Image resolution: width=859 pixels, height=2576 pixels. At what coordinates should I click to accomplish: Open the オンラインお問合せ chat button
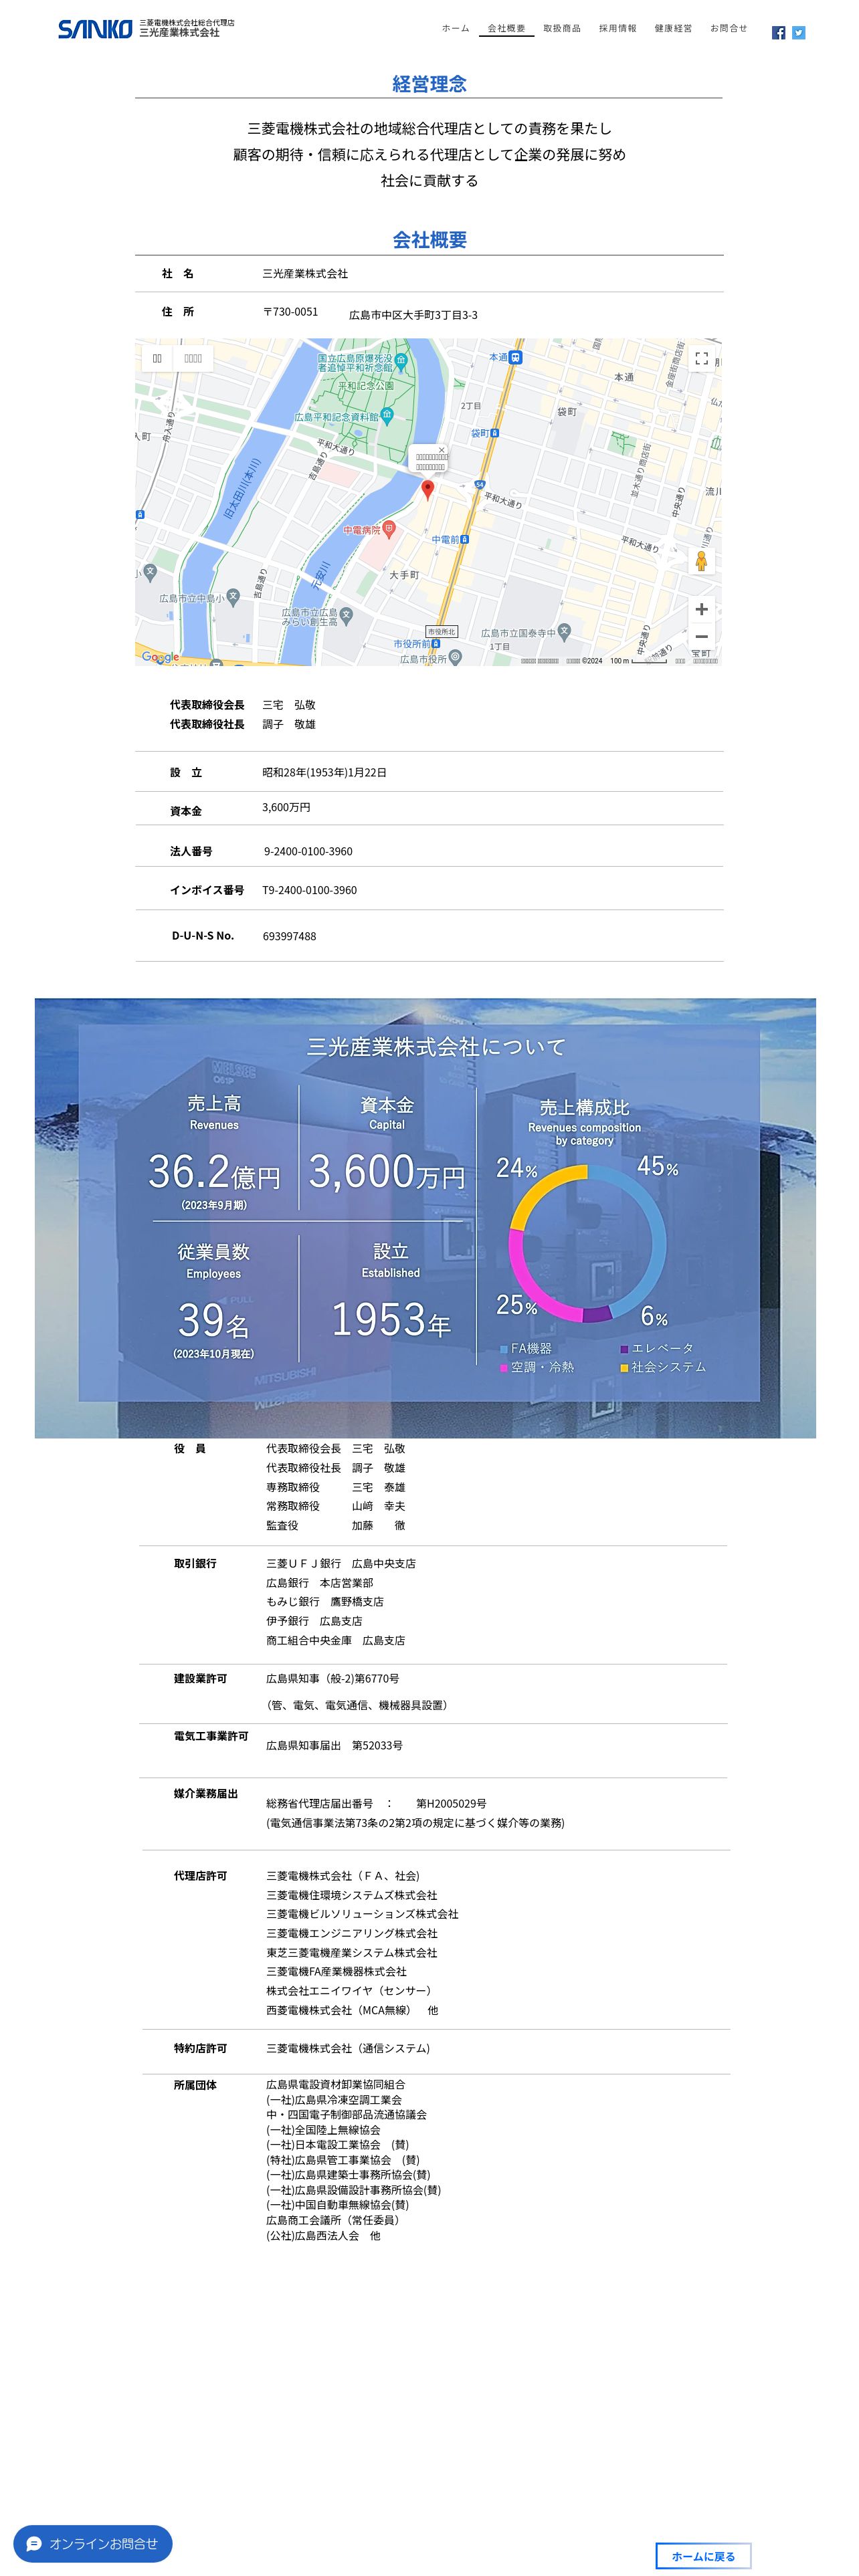click(93, 2543)
